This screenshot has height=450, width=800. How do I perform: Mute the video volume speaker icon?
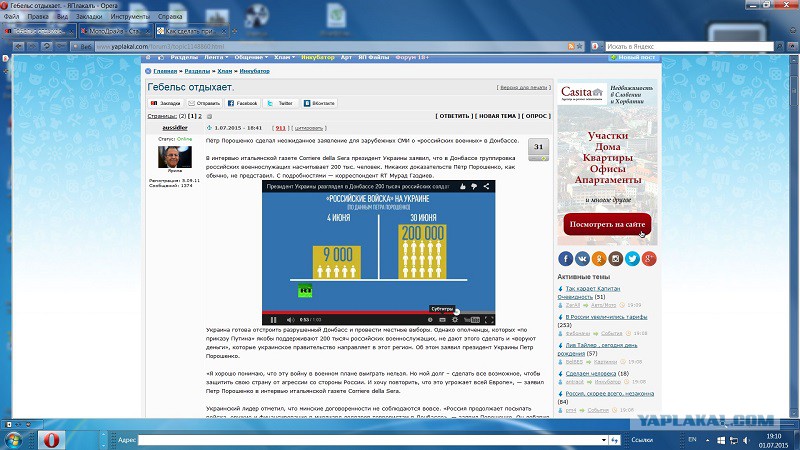[290, 320]
